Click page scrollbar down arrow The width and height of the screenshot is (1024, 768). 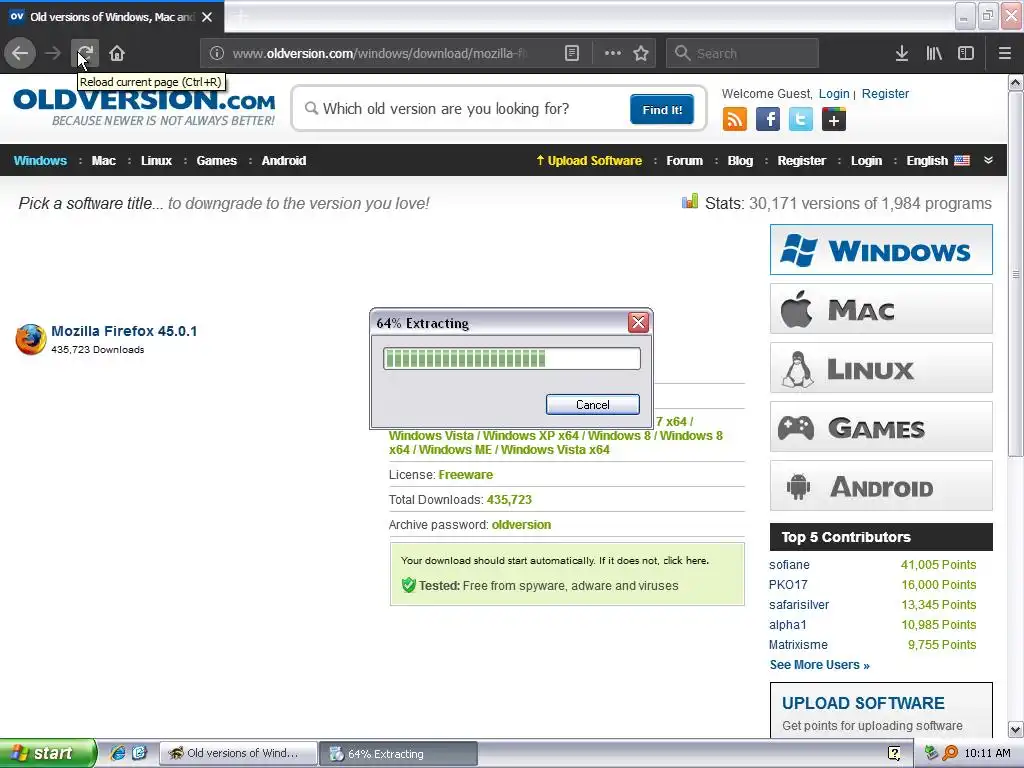point(1016,729)
